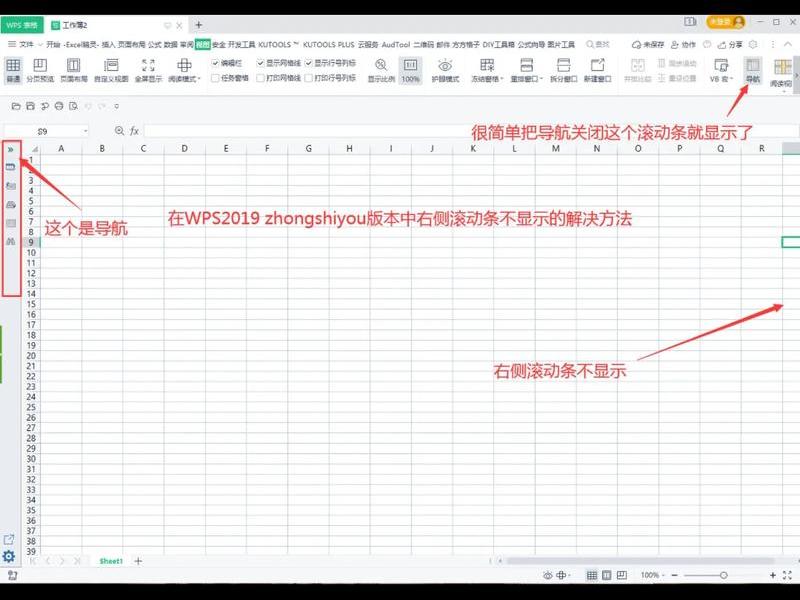Click the select-all corner triangle
Image resolution: width=800 pixels, height=600 pixels.
click(x=35, y=149)
